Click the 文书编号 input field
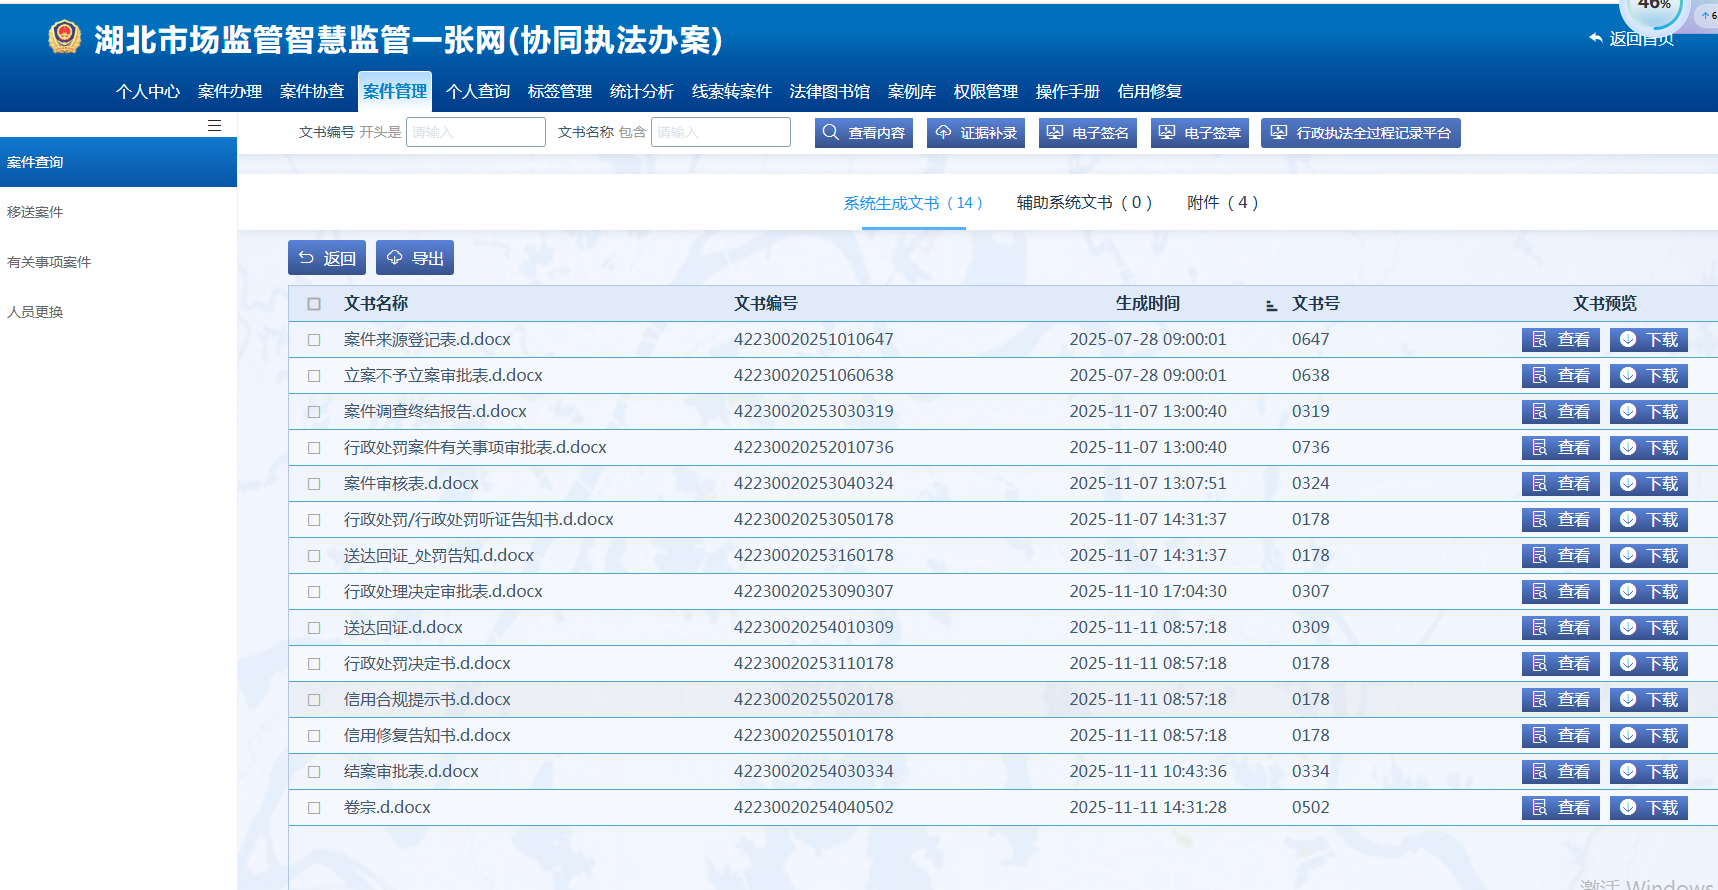 (475, 132)
